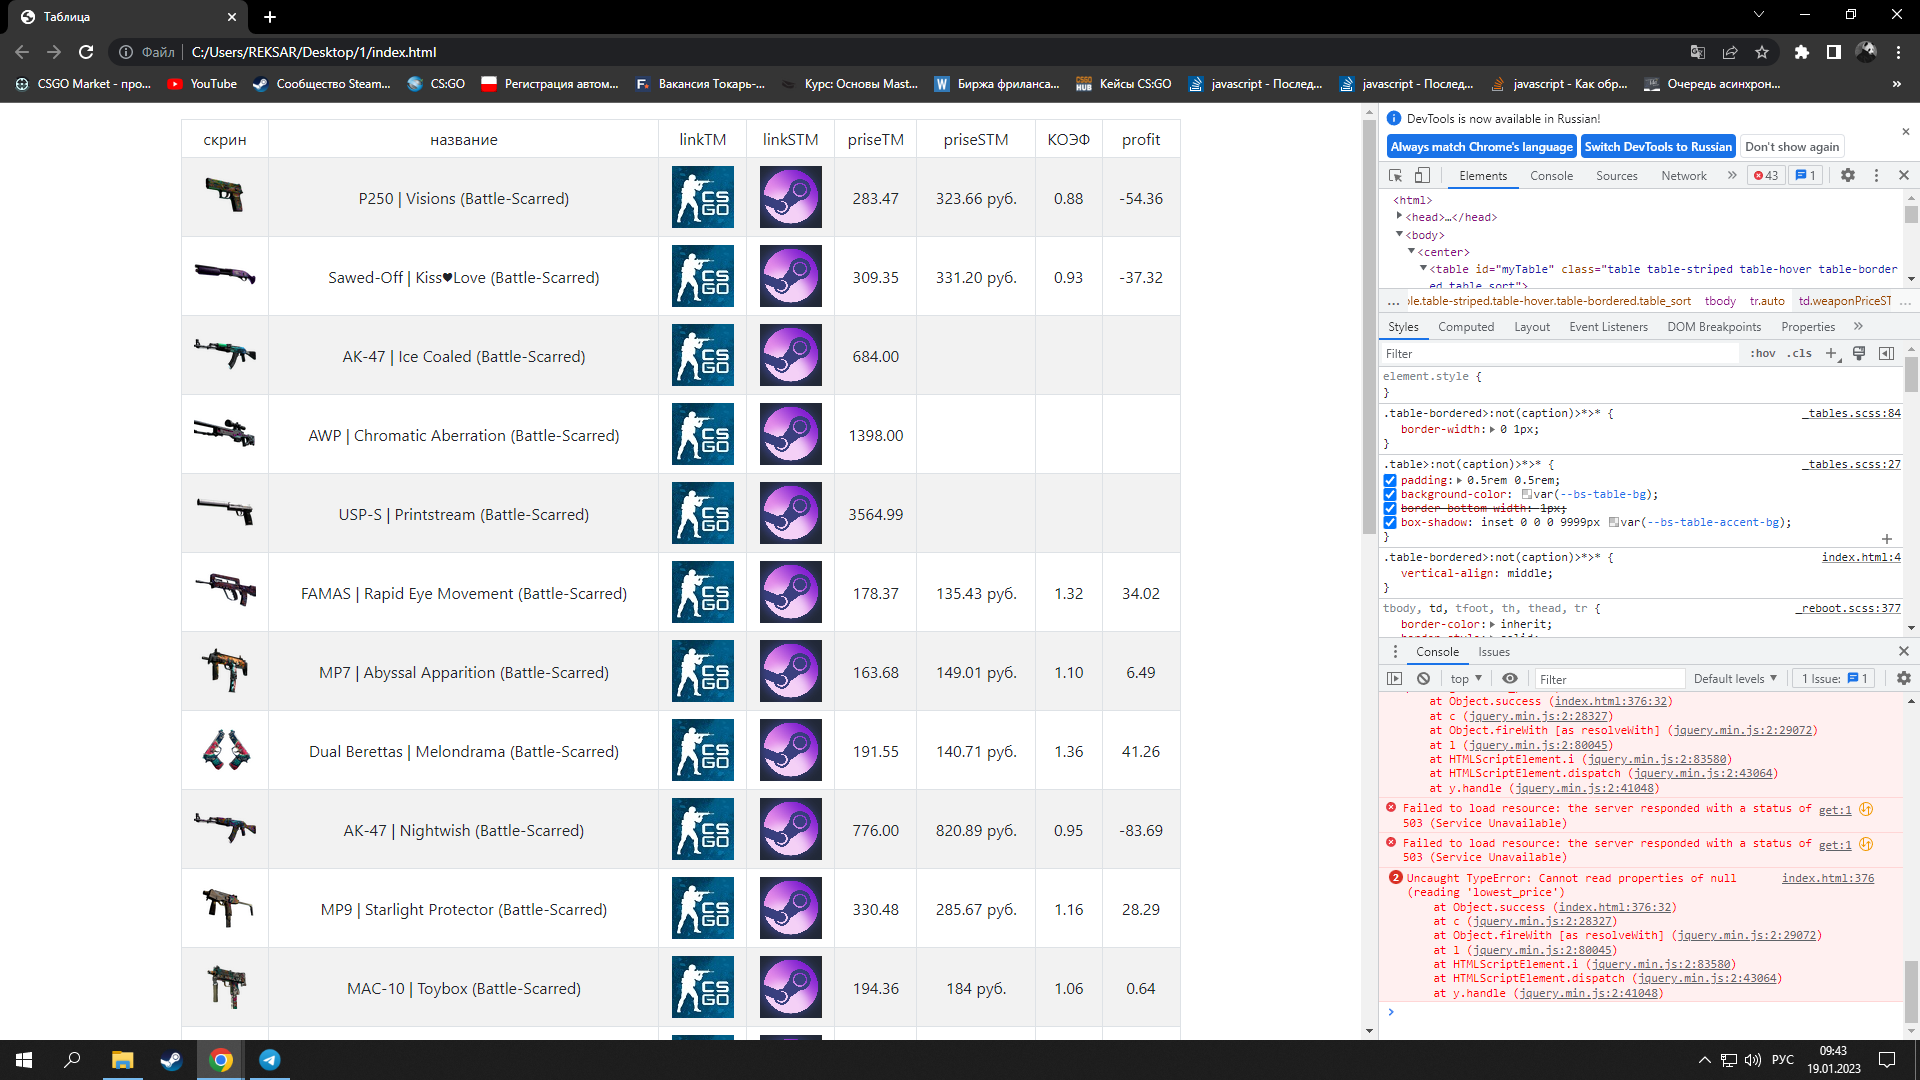1920x1080 pixels.
Task: Open the Steam link for FAMAS Rapid Eye Movement
Action: click(x=790, y=592)
